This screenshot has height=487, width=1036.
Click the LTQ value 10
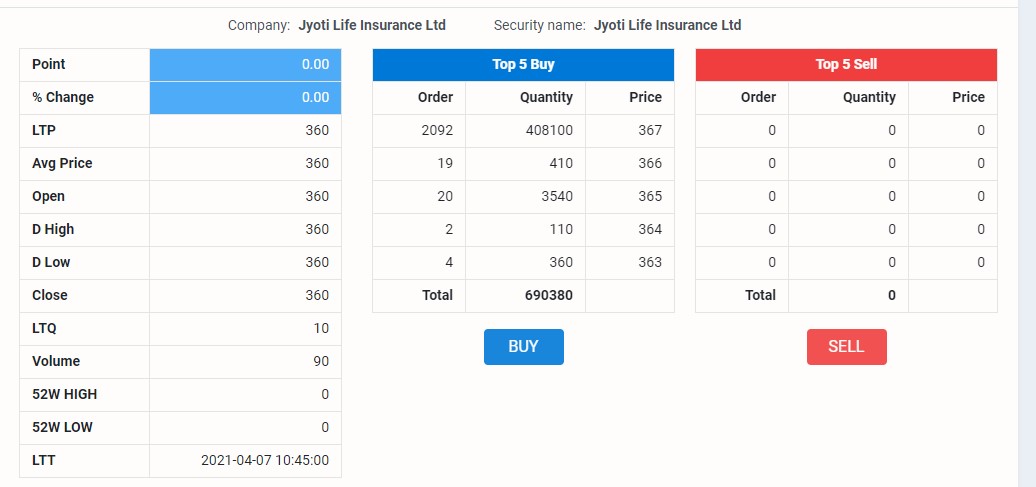tap(321, 328)
